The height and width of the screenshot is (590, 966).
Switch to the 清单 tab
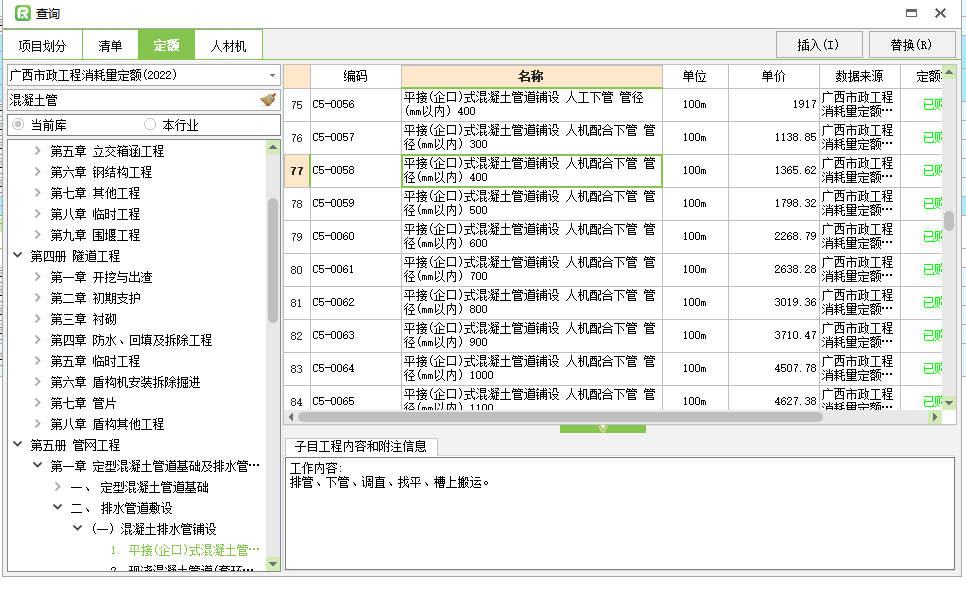point(110,45)
